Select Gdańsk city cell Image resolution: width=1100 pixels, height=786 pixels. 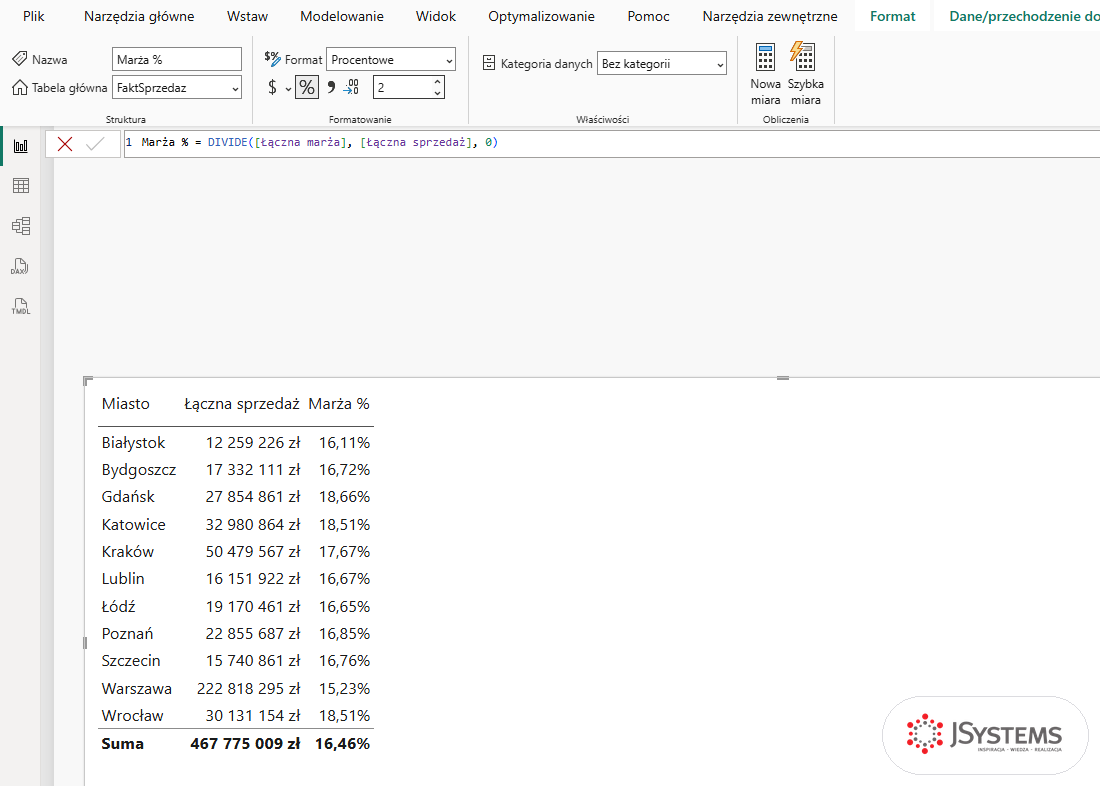click(128, 497)
